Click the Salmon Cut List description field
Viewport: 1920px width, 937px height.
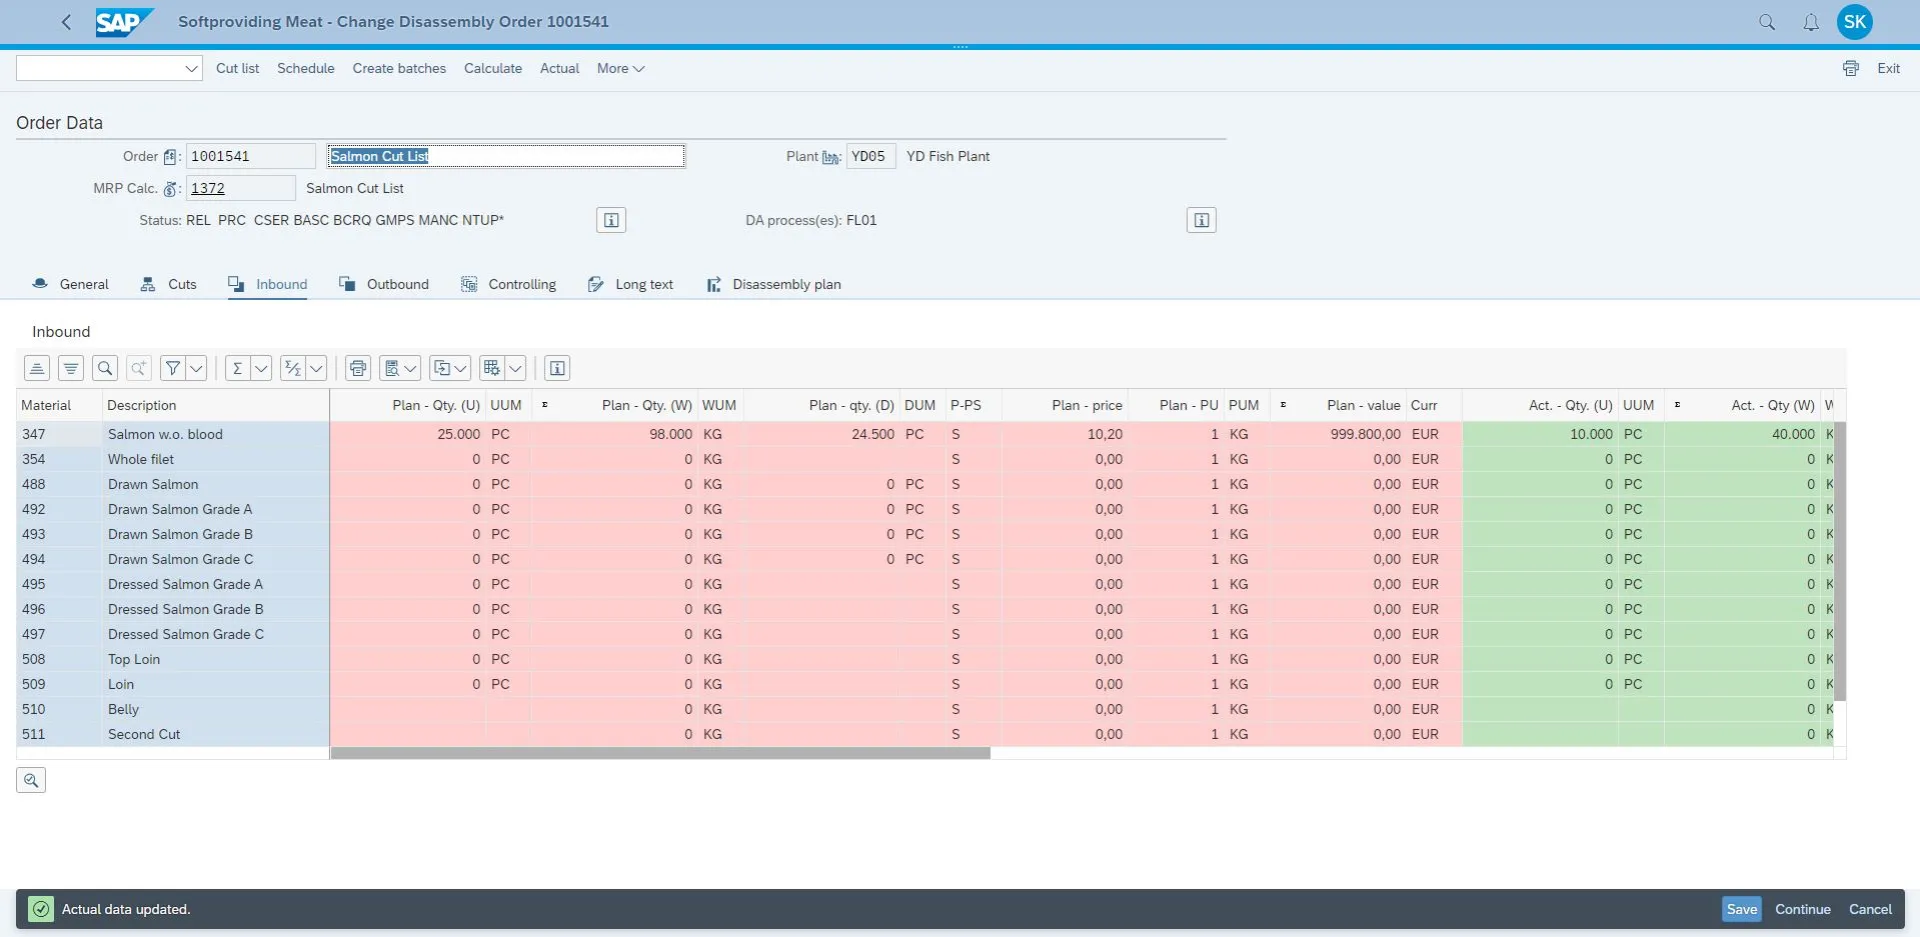tap(506, 156)
